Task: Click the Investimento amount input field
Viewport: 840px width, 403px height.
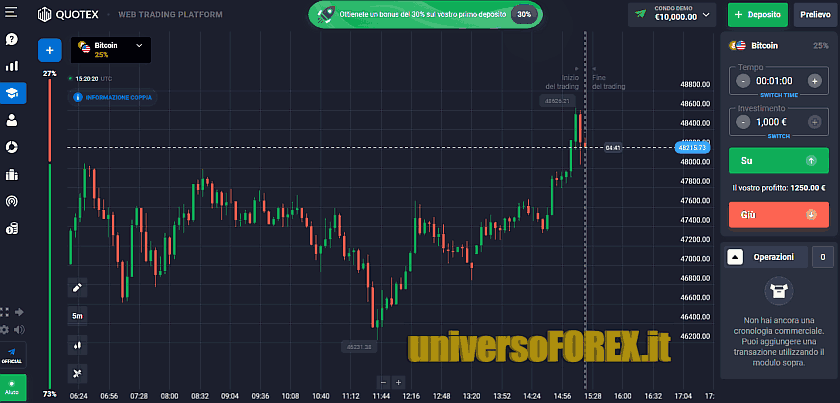Action: click(x=777, y=121)
